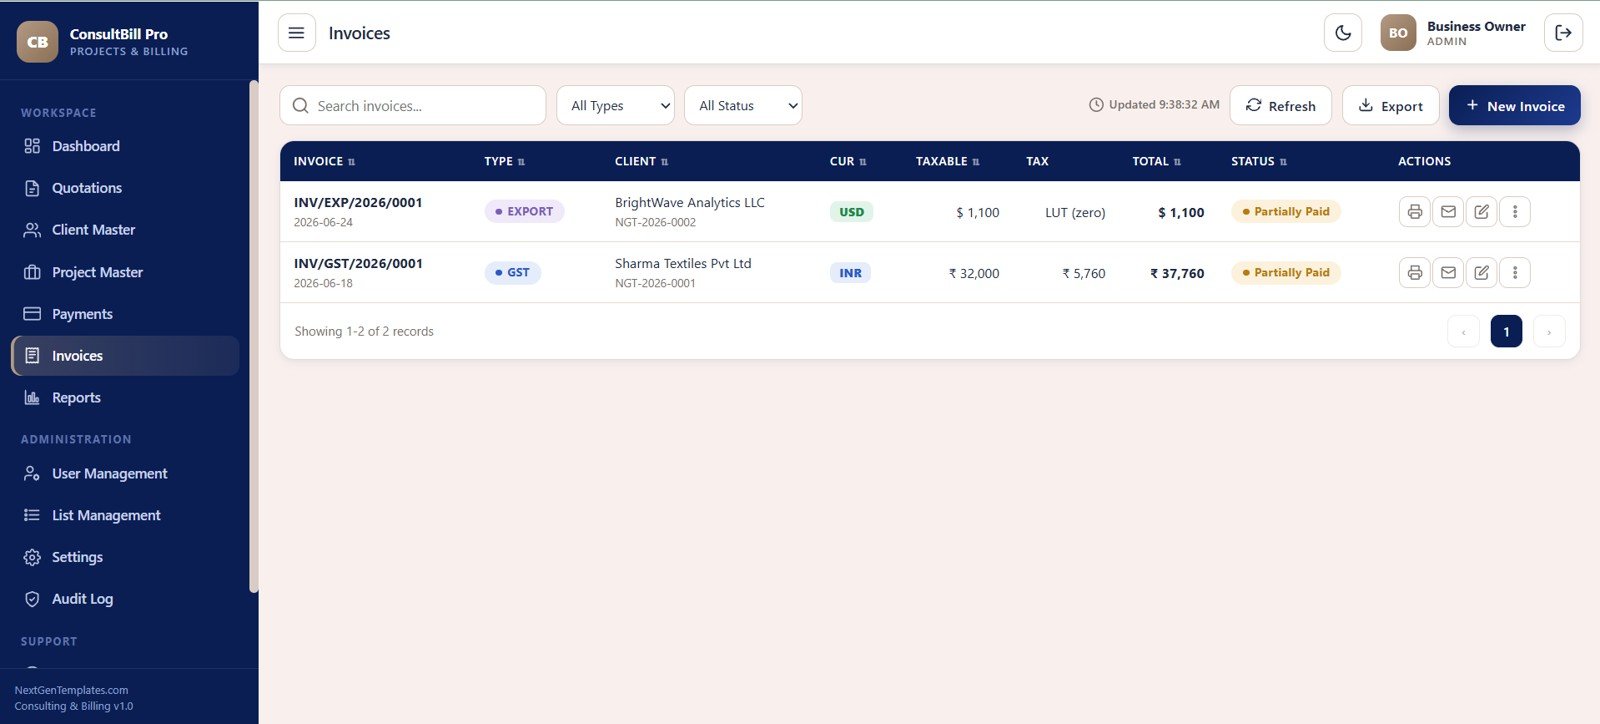Open List Management
1600x724 pixels.
125,516
